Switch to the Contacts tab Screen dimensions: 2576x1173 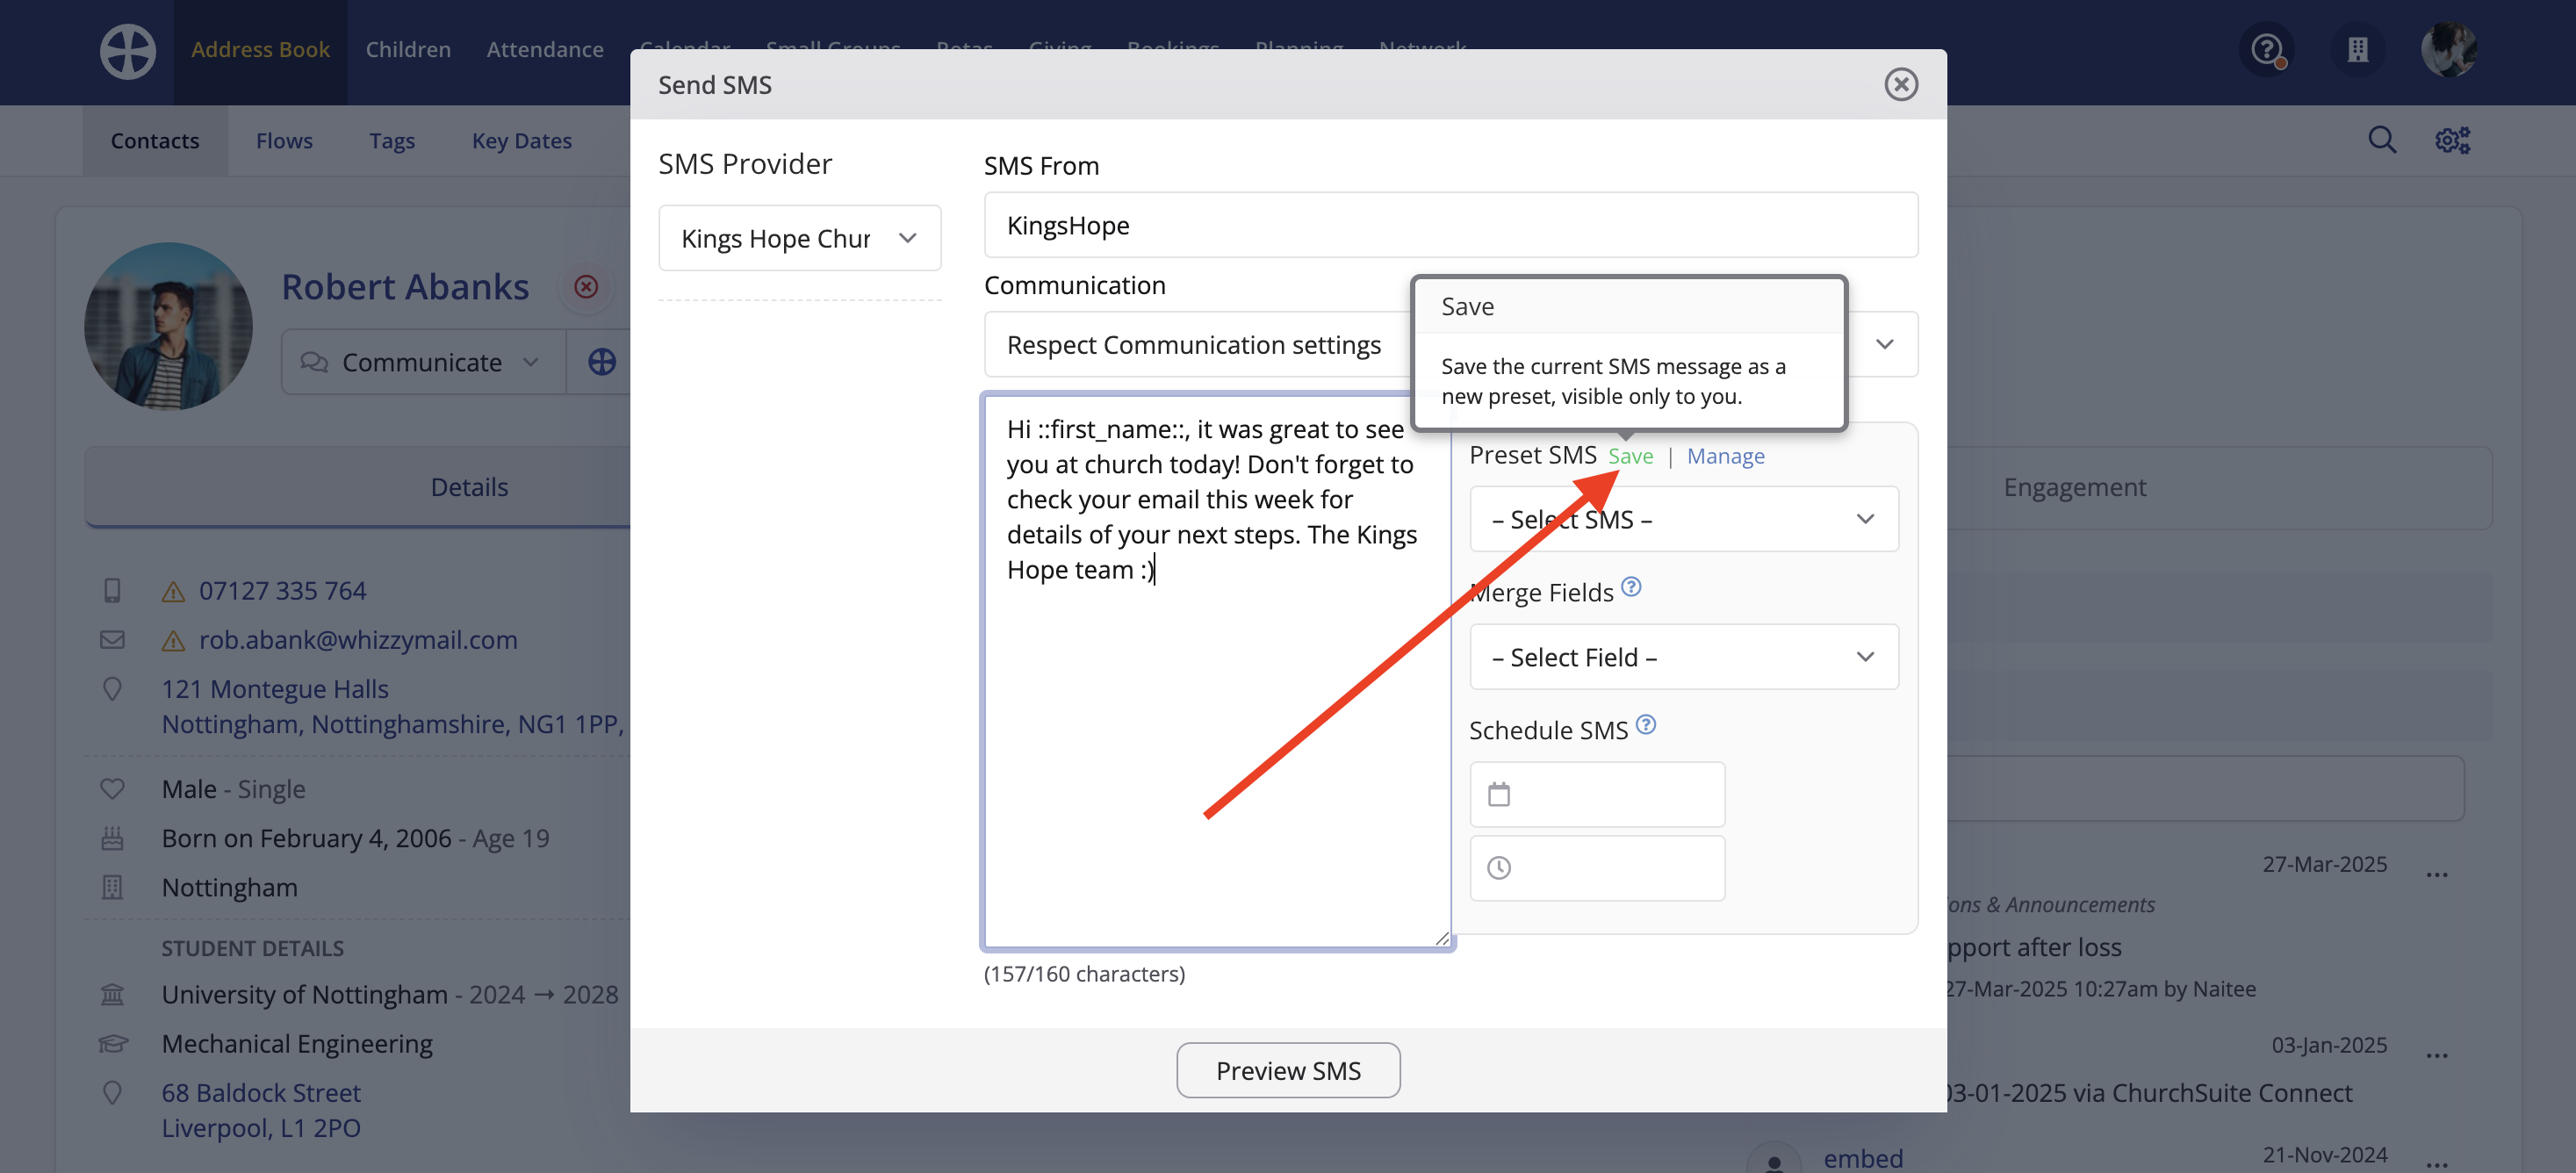(x=155, y=141)
